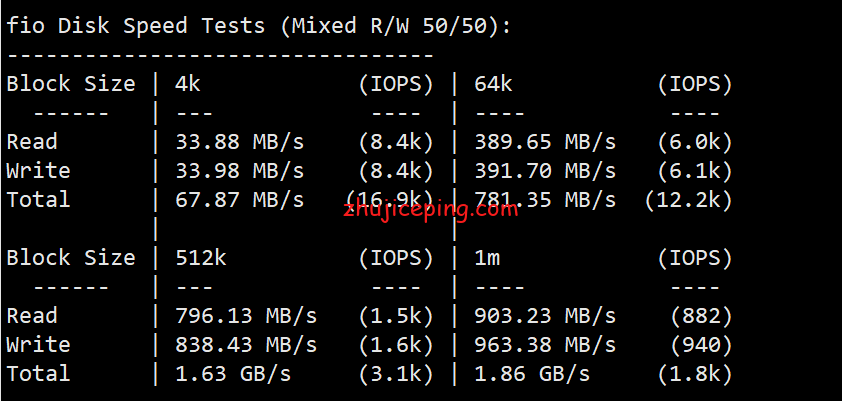Click the 1m block size label
Screen dimensions: 842x401
tap(487, 258)
